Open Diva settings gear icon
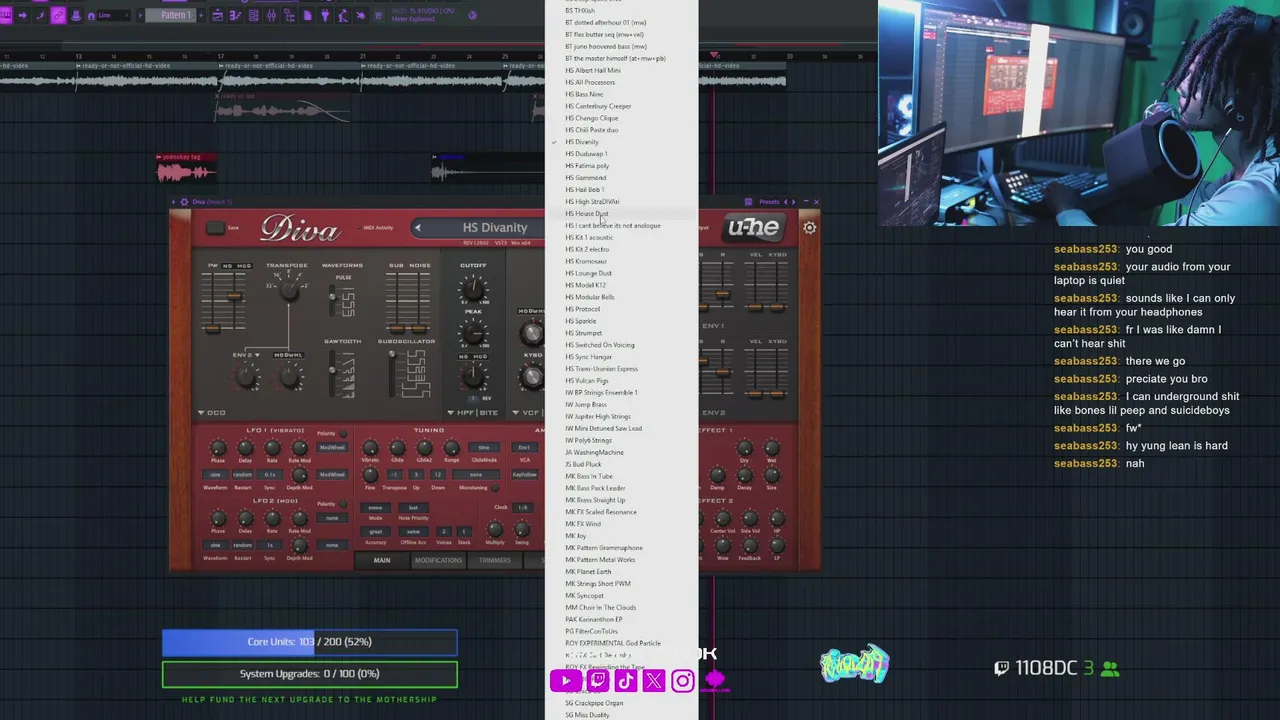The width and height of the screenshot is (1280, 720). (x=809, y=228)
